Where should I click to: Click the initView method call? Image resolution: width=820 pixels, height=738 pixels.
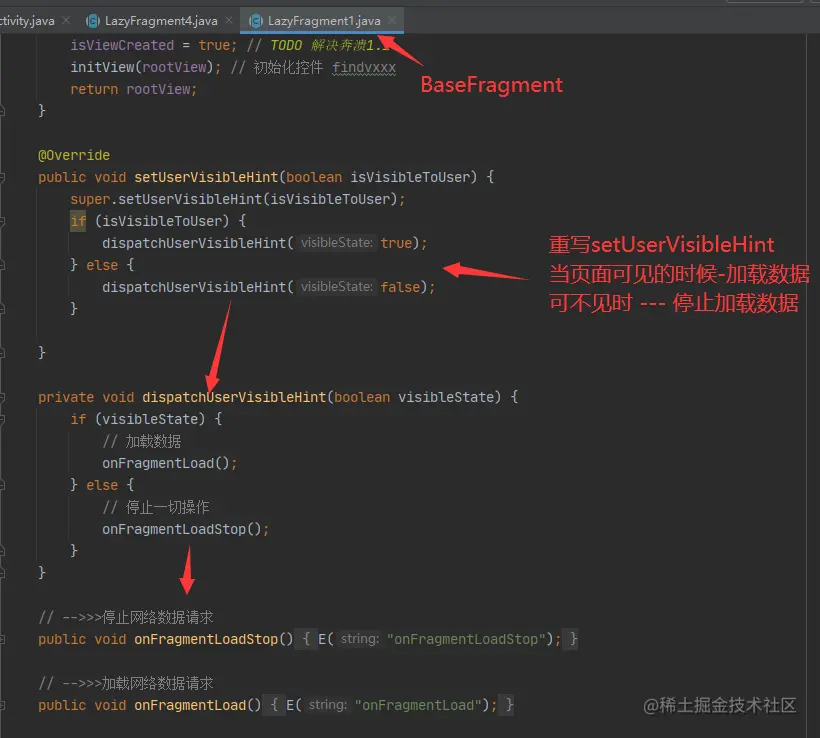tap(102, 67)
